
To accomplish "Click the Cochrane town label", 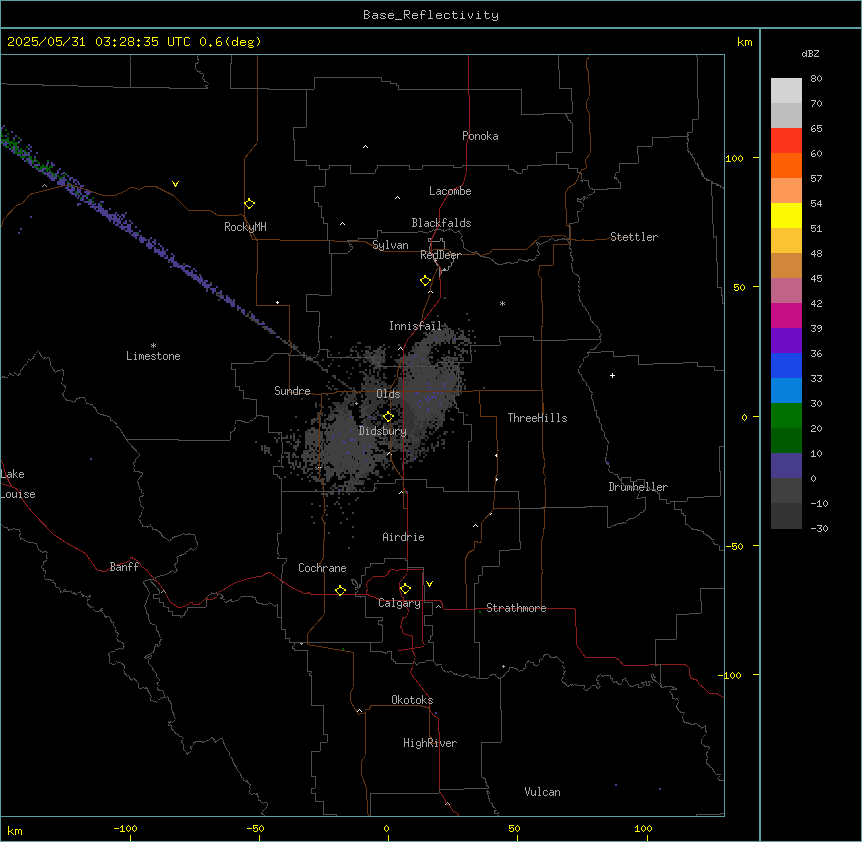I will coord(322,568).
